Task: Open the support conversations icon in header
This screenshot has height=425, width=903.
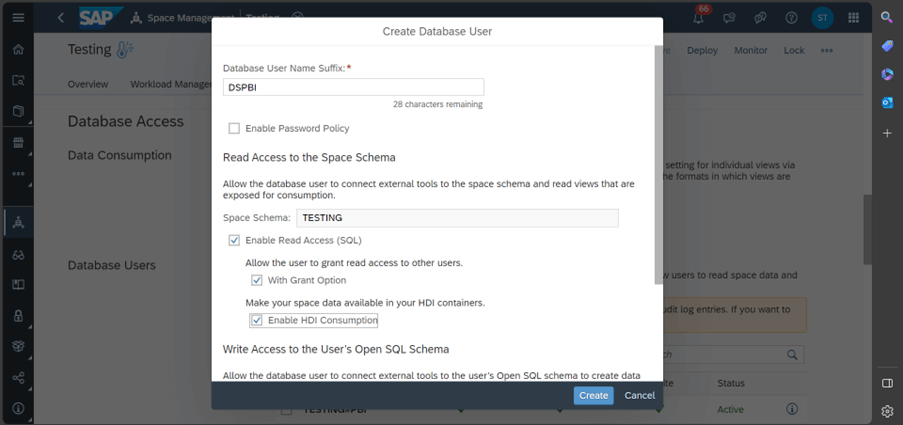Action: [760, 18]
